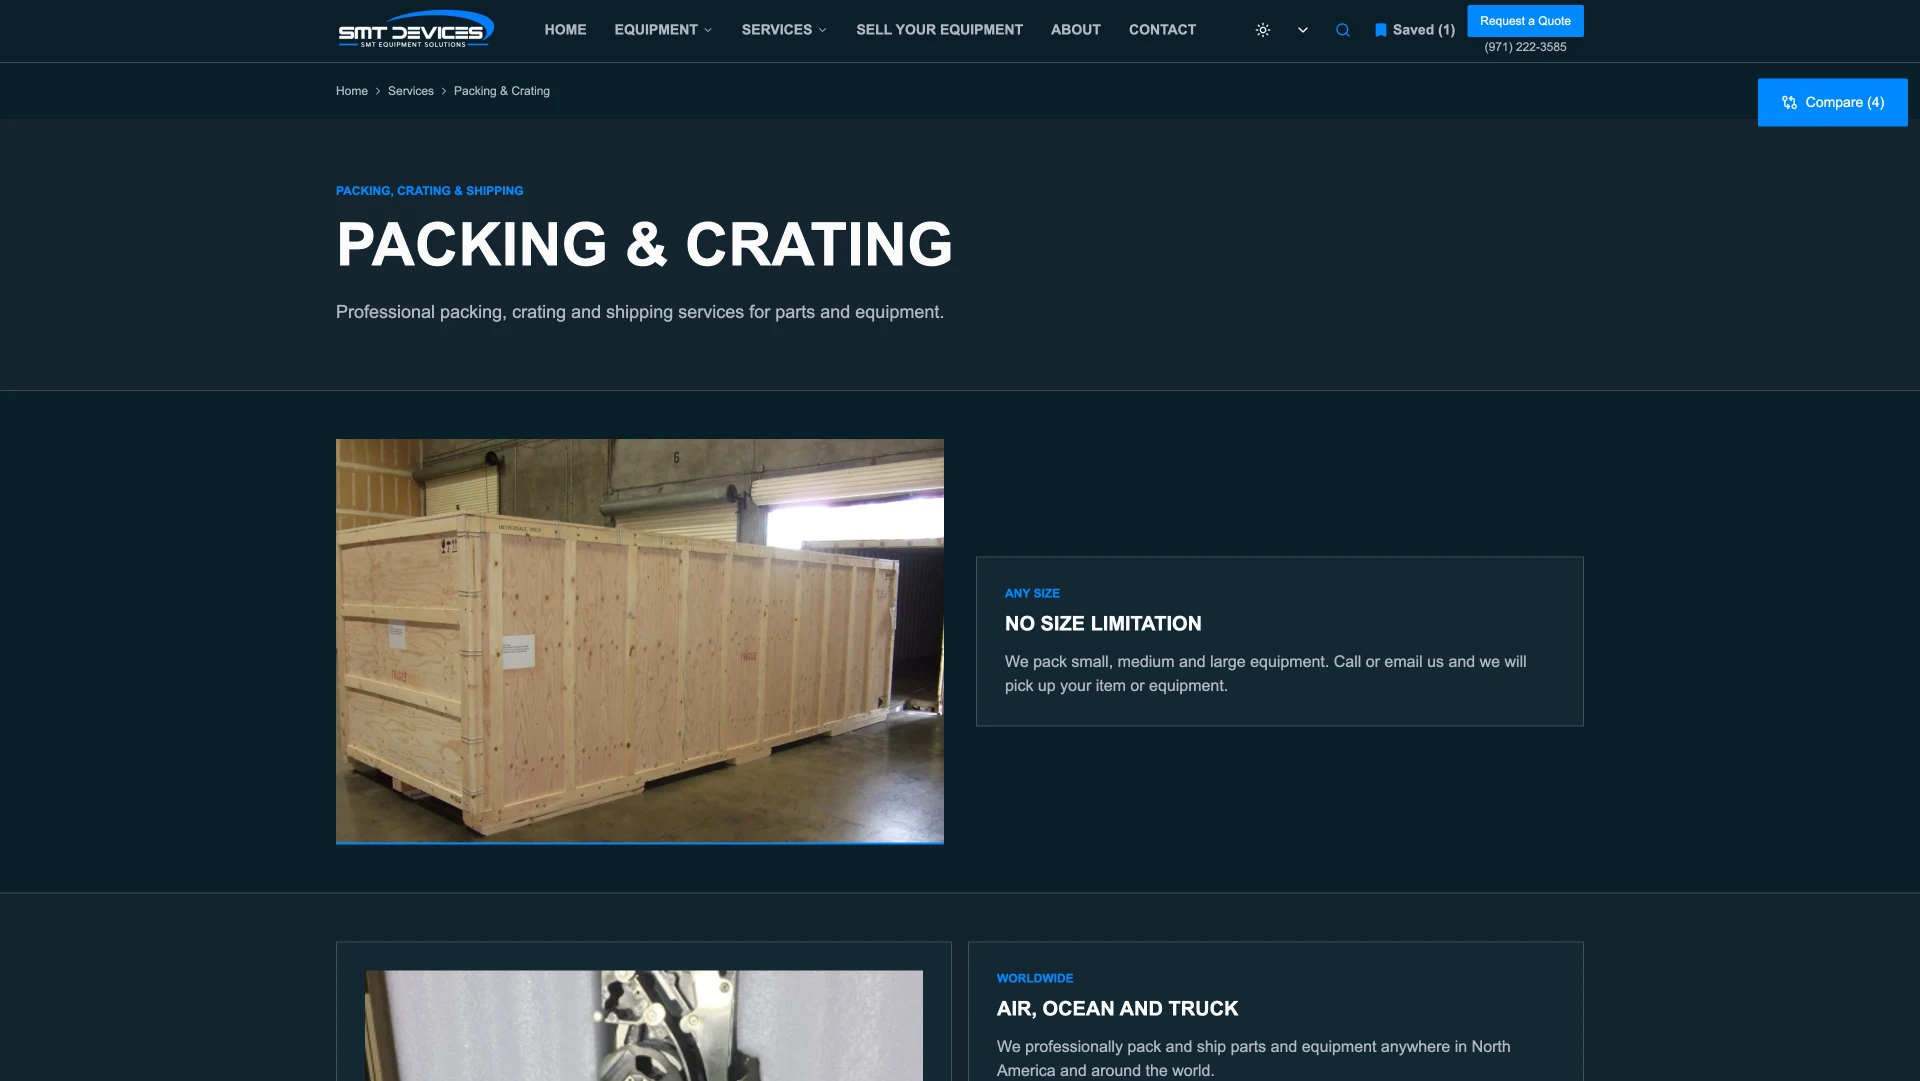Go to the Home nav item
Viewport: 1920px width, 1081px height.
tap(565, 30)
